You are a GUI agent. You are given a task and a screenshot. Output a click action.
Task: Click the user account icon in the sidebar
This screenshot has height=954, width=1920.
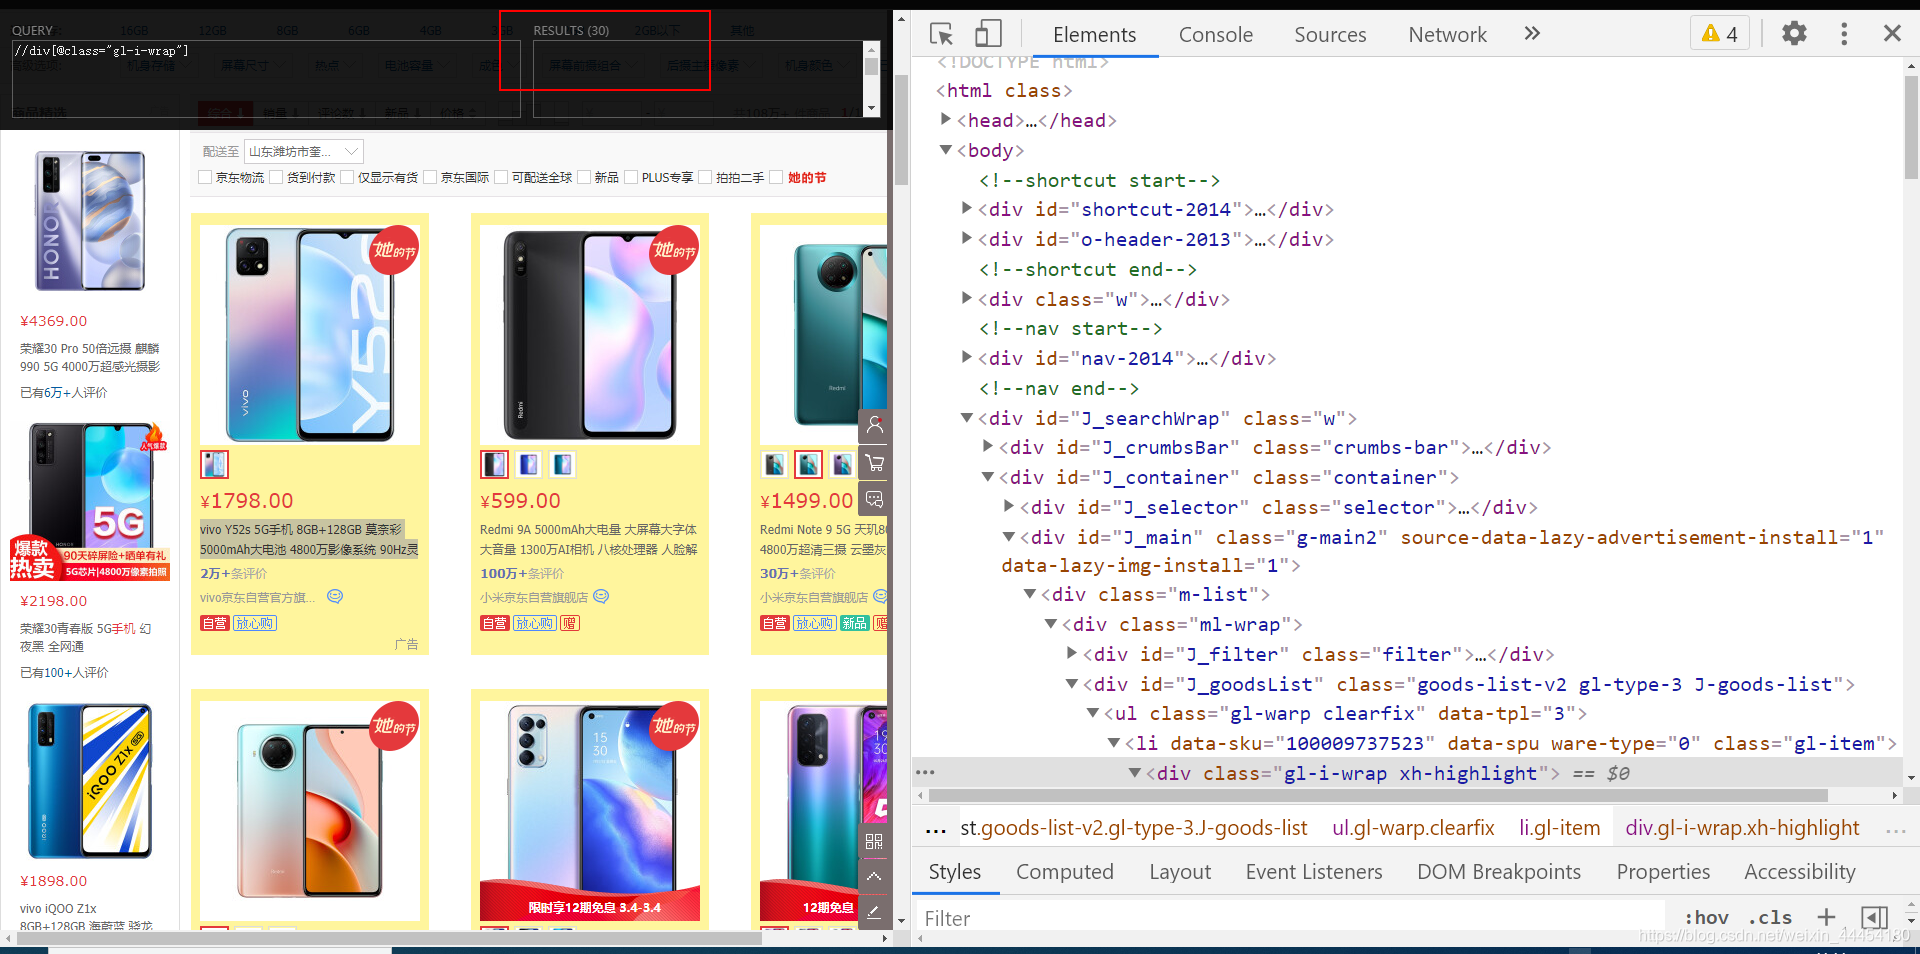tap(875, 425)
